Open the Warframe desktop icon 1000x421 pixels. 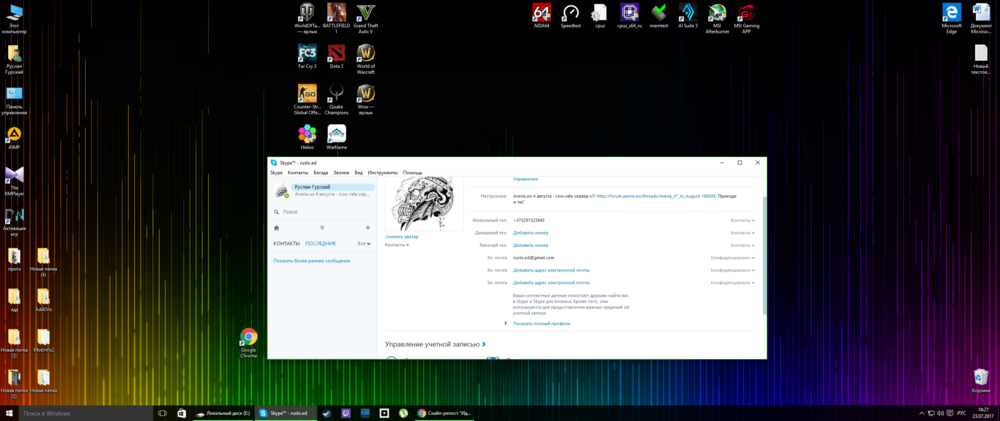337,134
